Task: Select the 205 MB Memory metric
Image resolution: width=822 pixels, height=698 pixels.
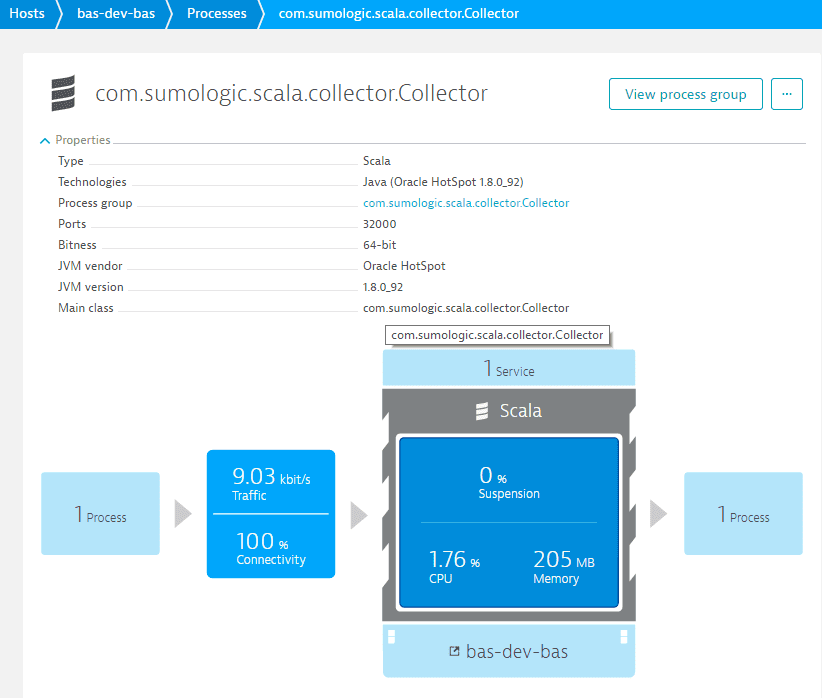Action: point(564,566)
